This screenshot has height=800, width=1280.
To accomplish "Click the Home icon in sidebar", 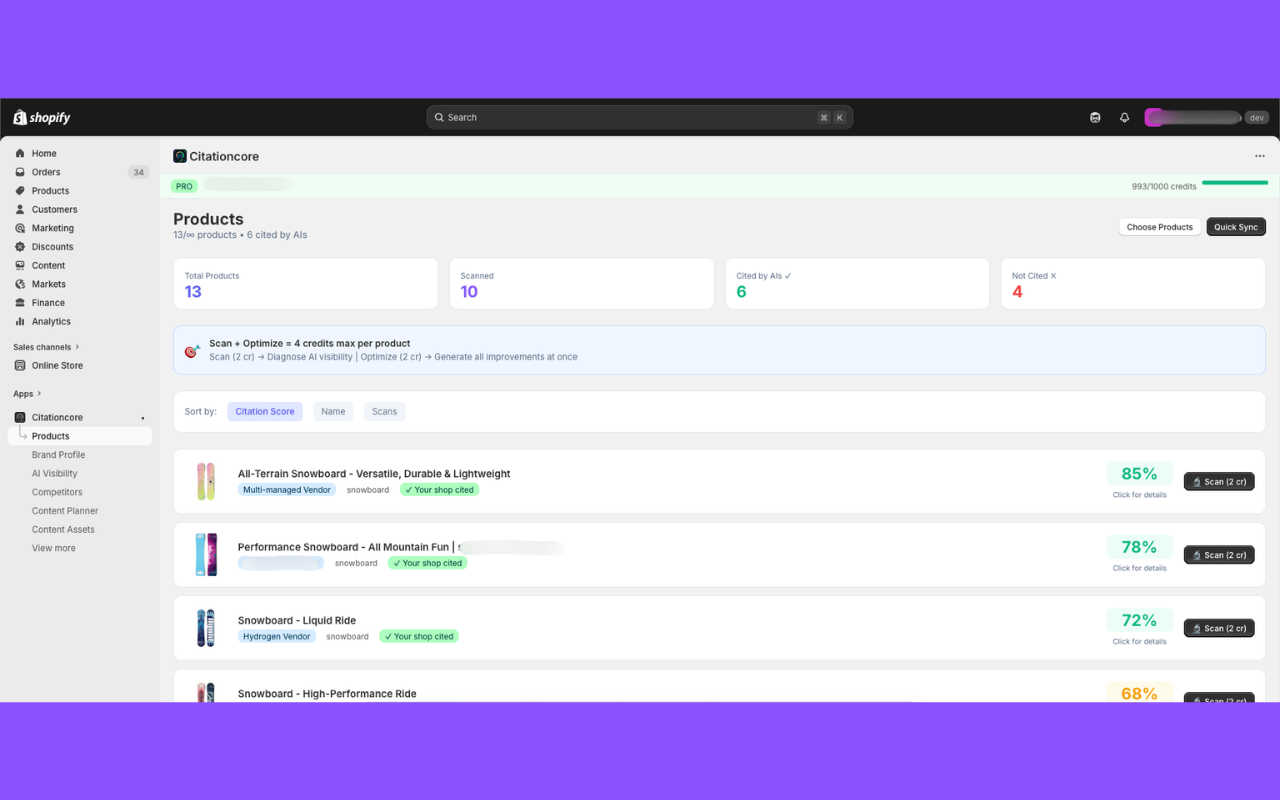I will [x=20, y=154].
